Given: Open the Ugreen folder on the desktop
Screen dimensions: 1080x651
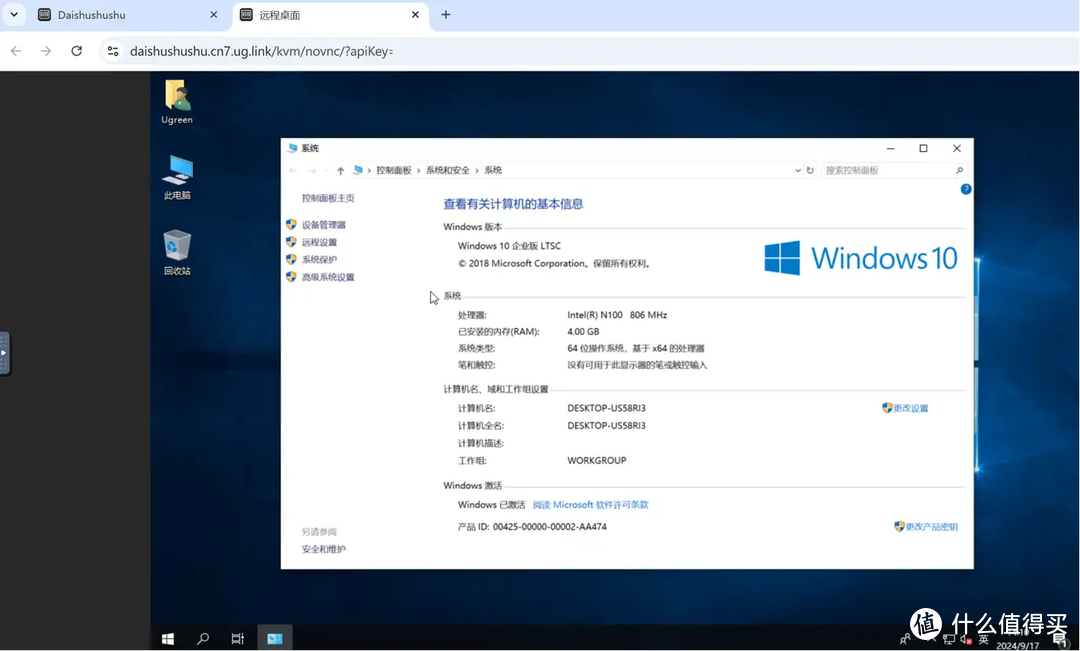Looking at the screenshot, I should [176, 100].
